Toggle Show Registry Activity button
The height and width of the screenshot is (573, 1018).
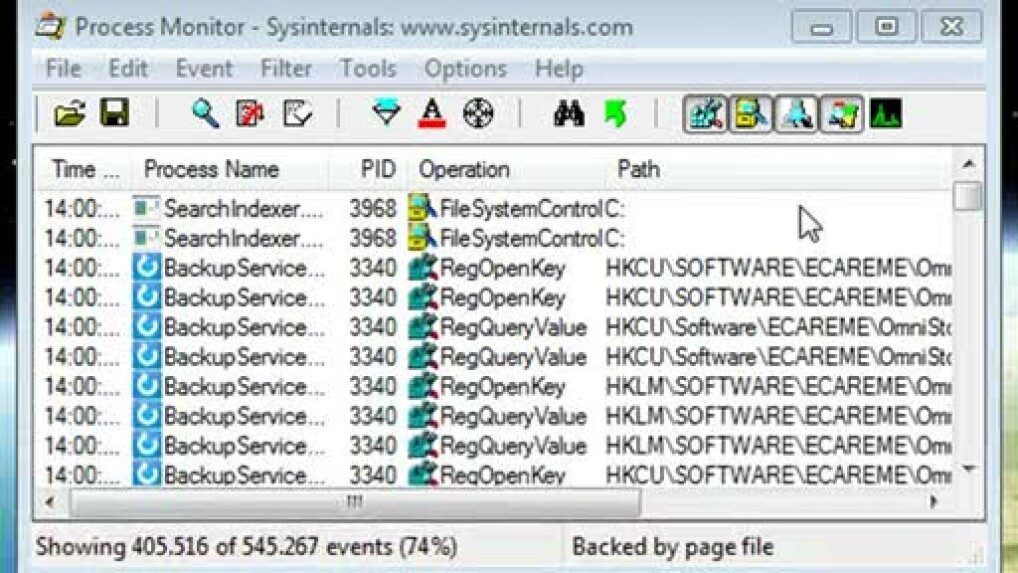pos(705,114)
